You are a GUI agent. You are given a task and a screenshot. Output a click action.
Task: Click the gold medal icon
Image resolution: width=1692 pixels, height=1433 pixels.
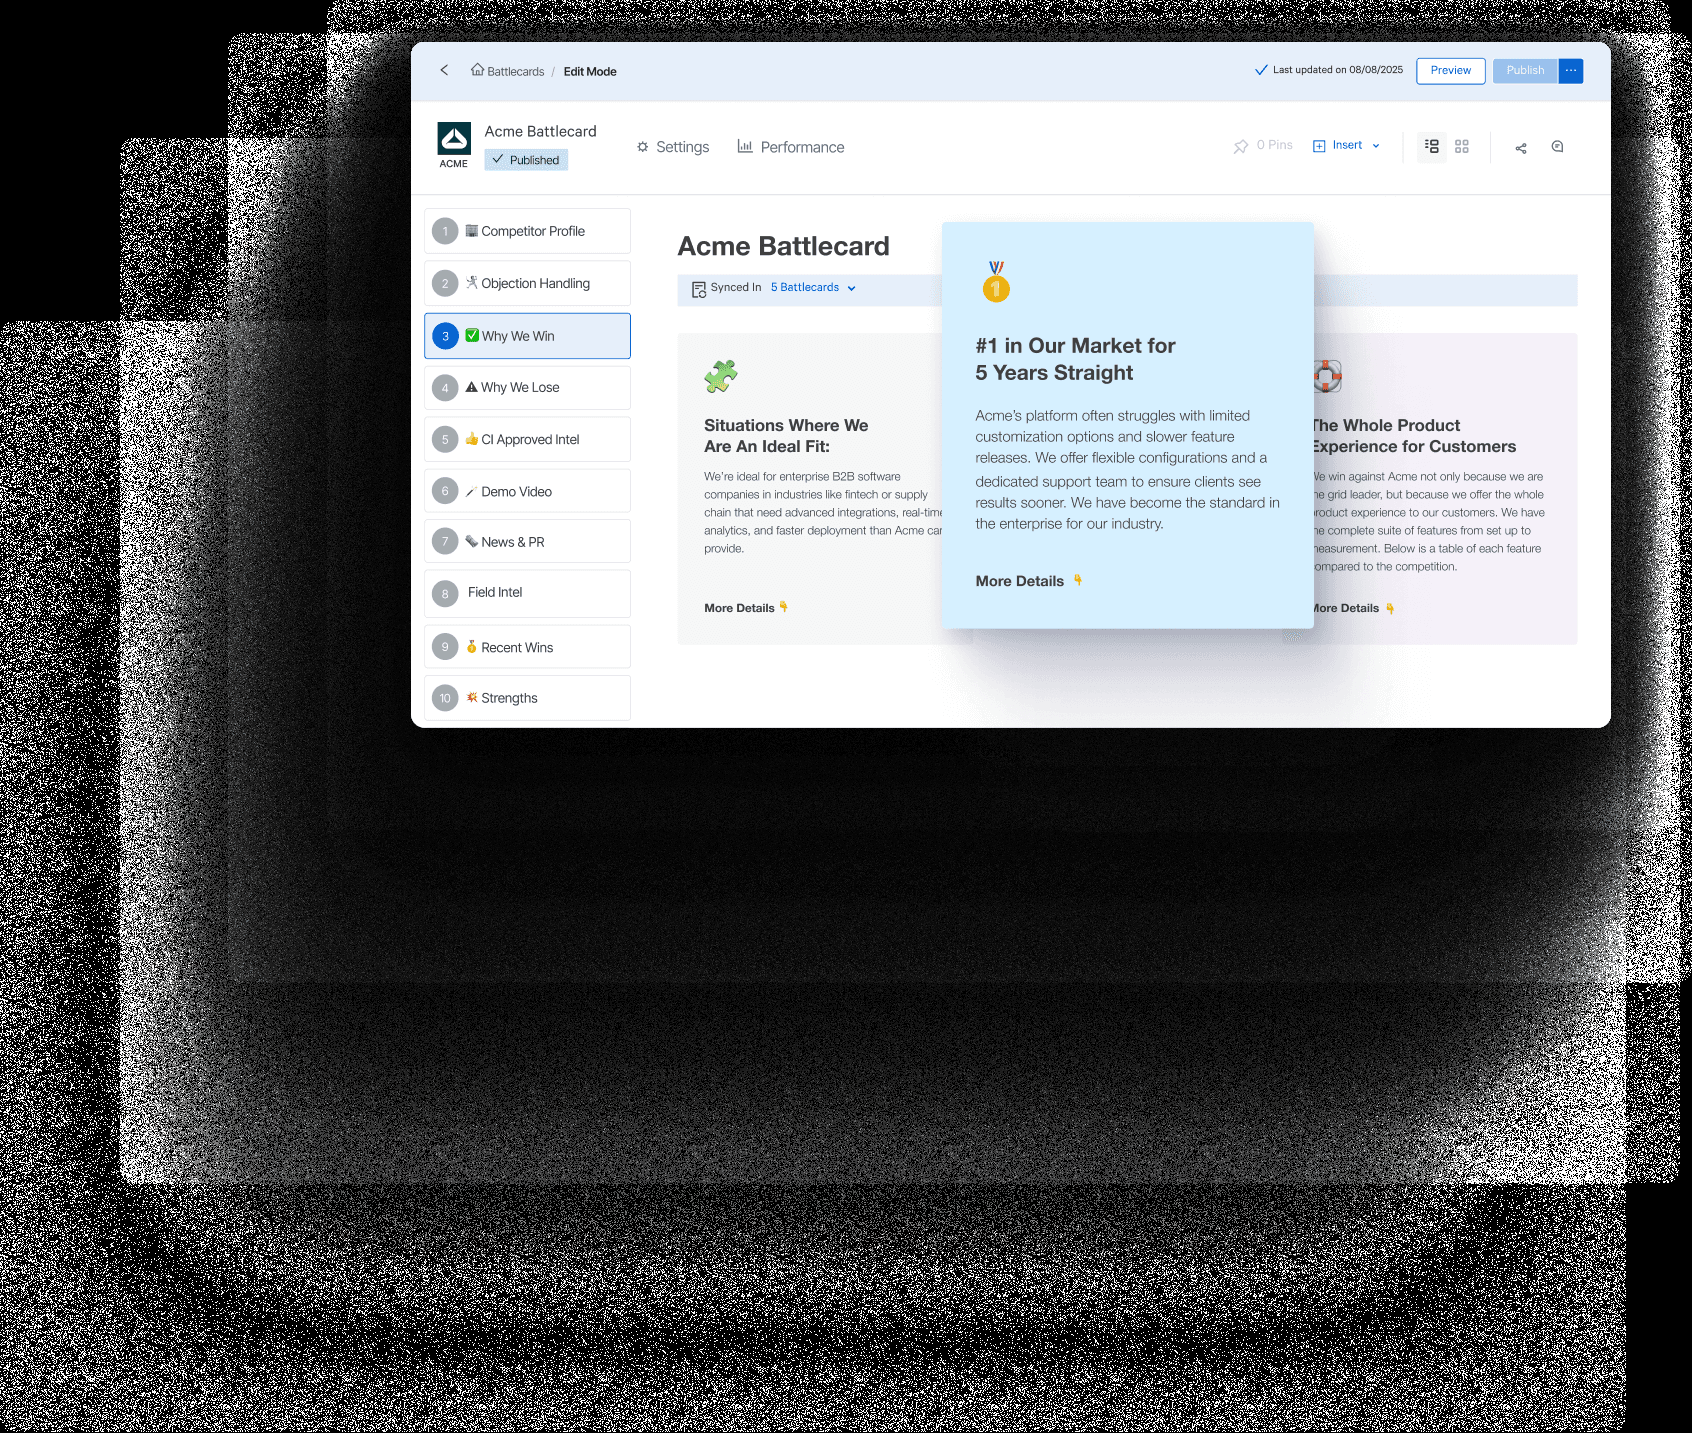[x=996, y=281]
